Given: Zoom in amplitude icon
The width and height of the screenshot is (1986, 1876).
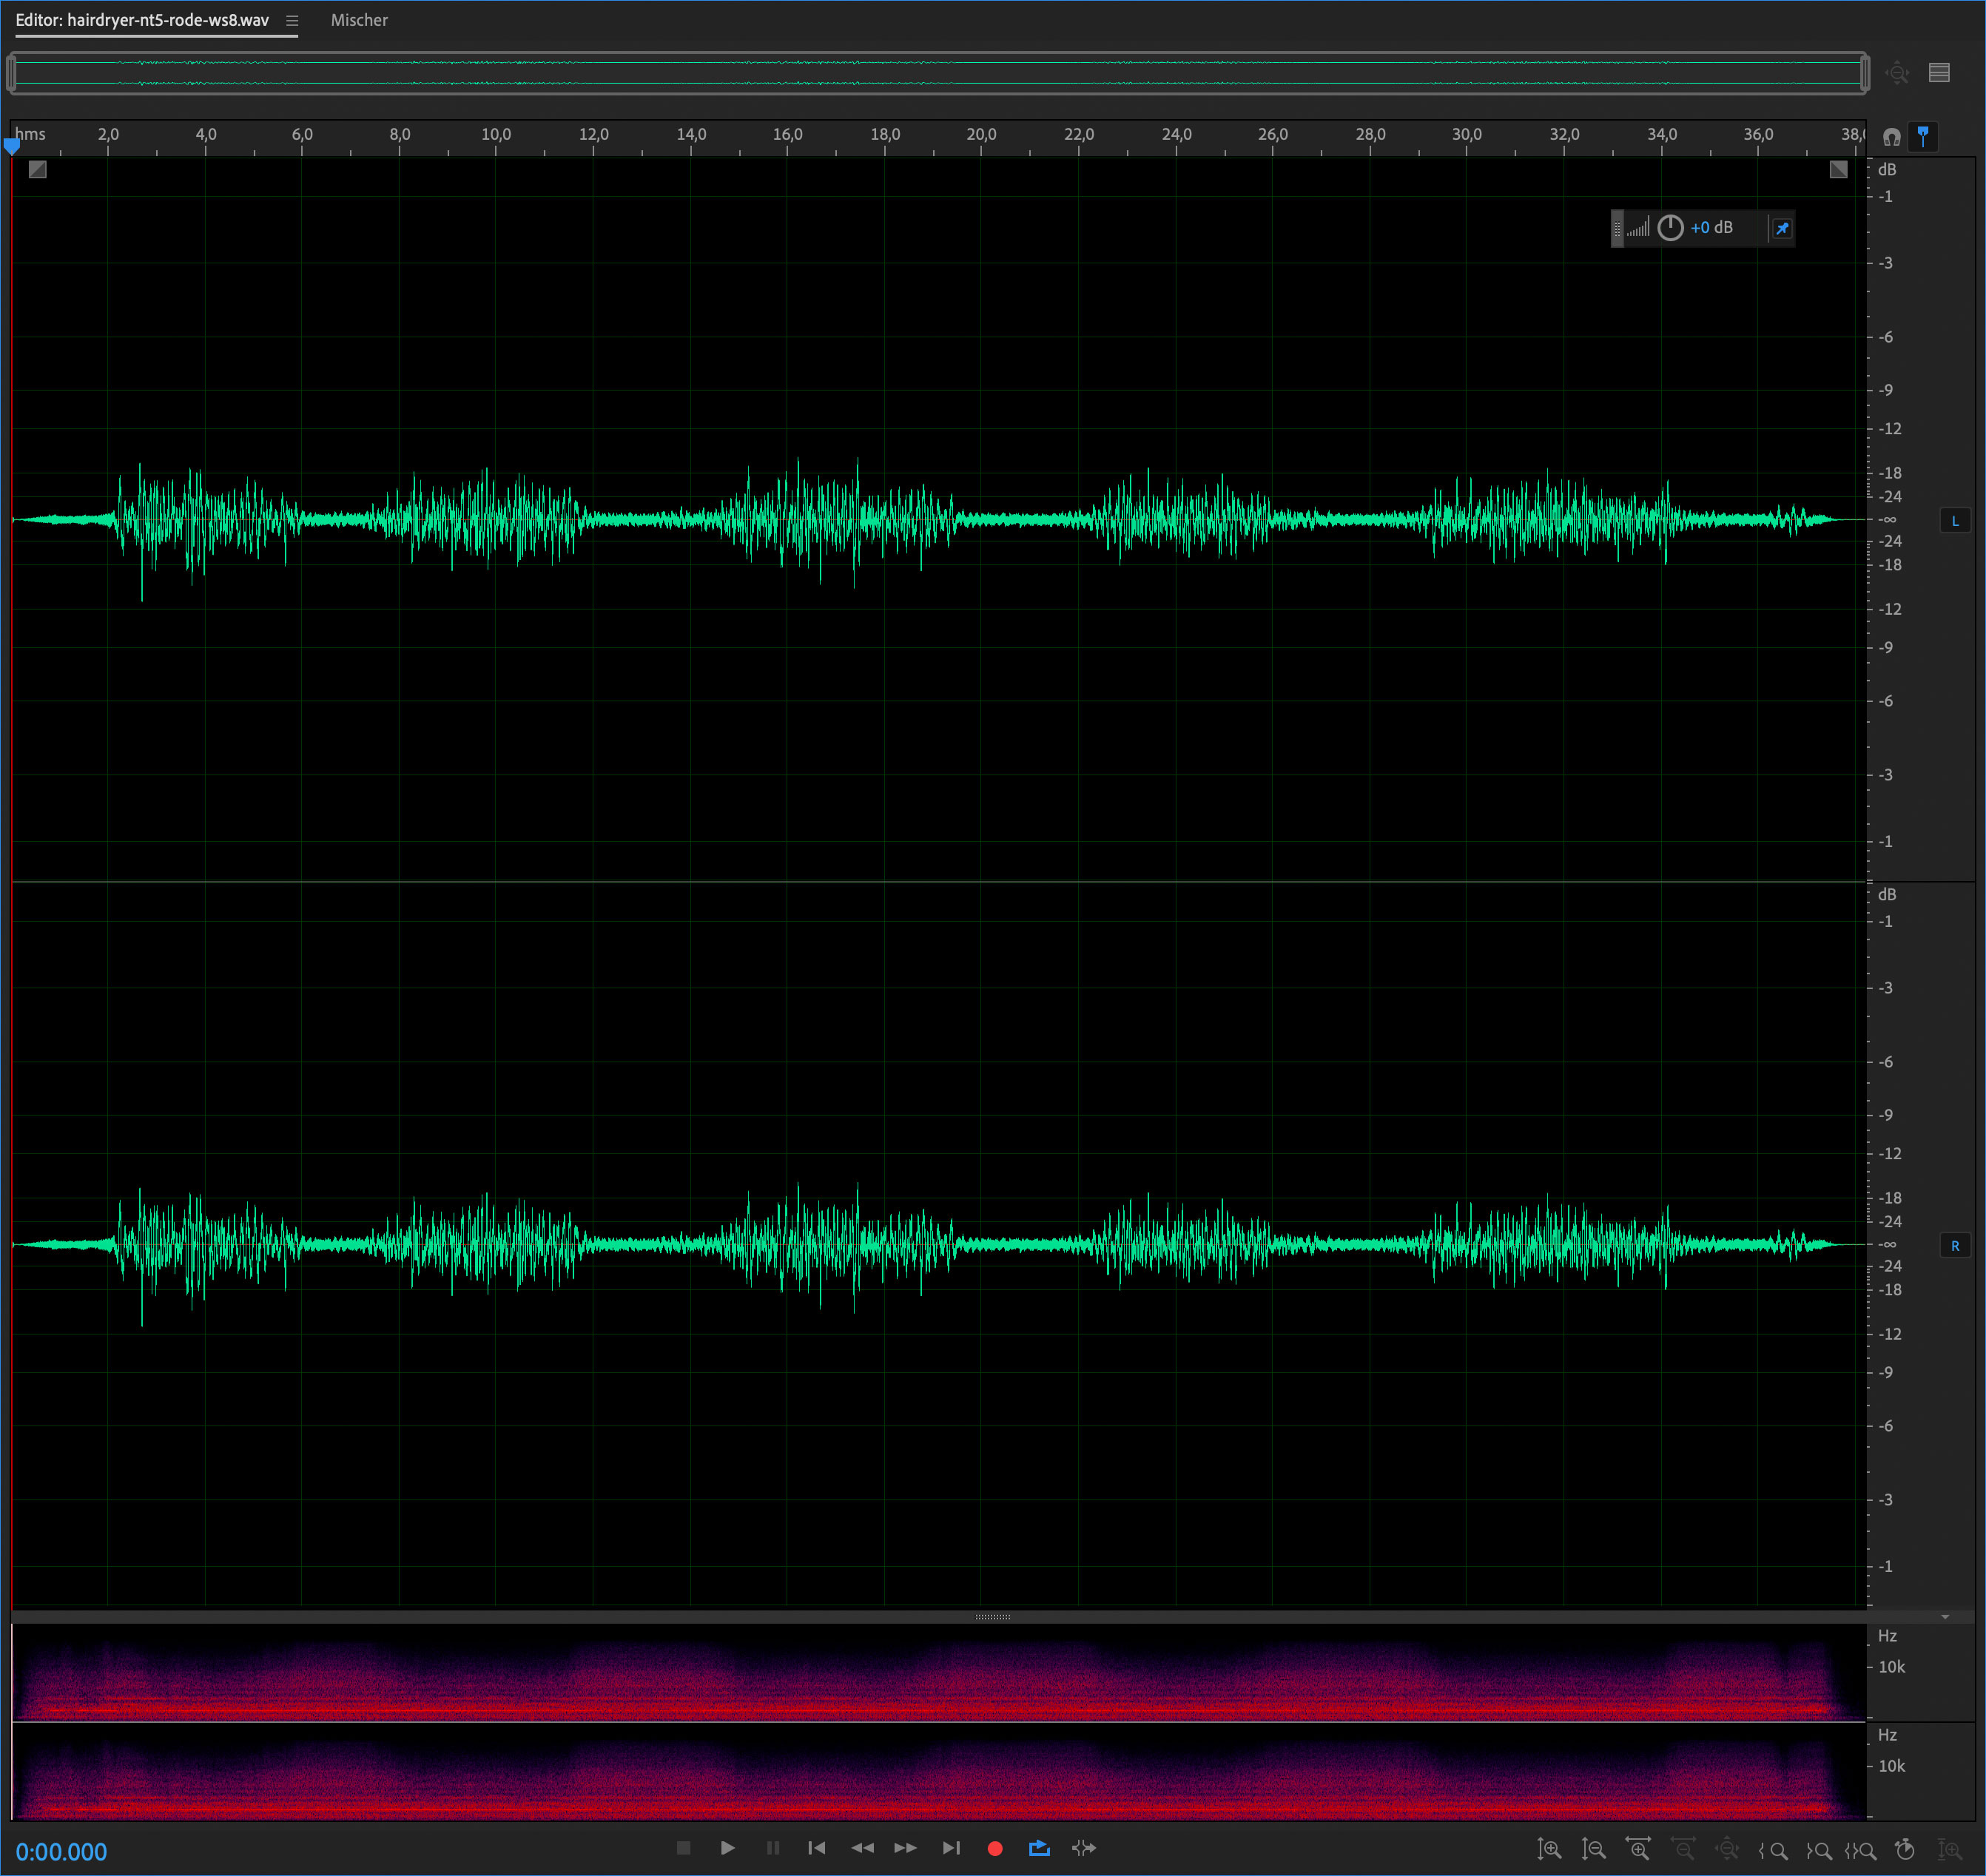Looking at the screenshot, I should pyautogui.click(x=1549, y=1850).
